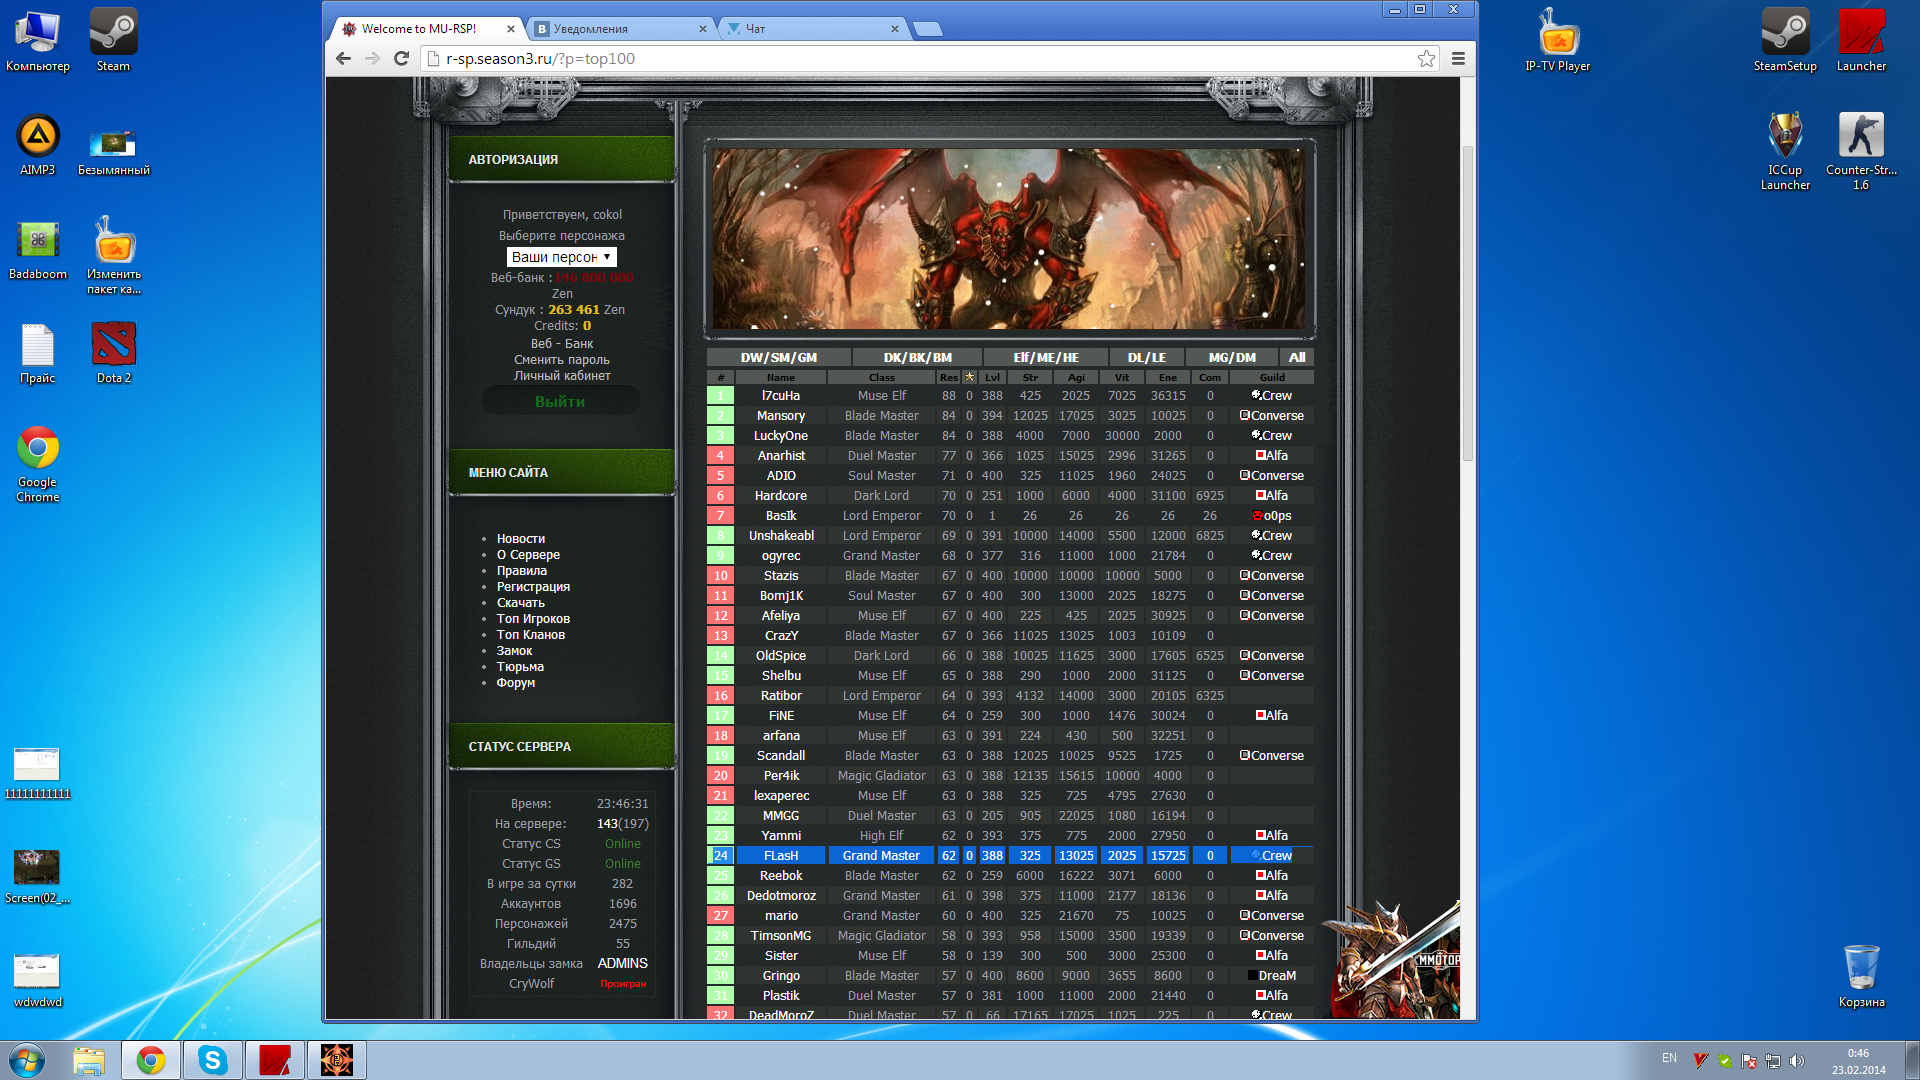Open the Steam desktop shortcut
This screenshot has height=1080, width=1920.
click(x=113, y=41)
